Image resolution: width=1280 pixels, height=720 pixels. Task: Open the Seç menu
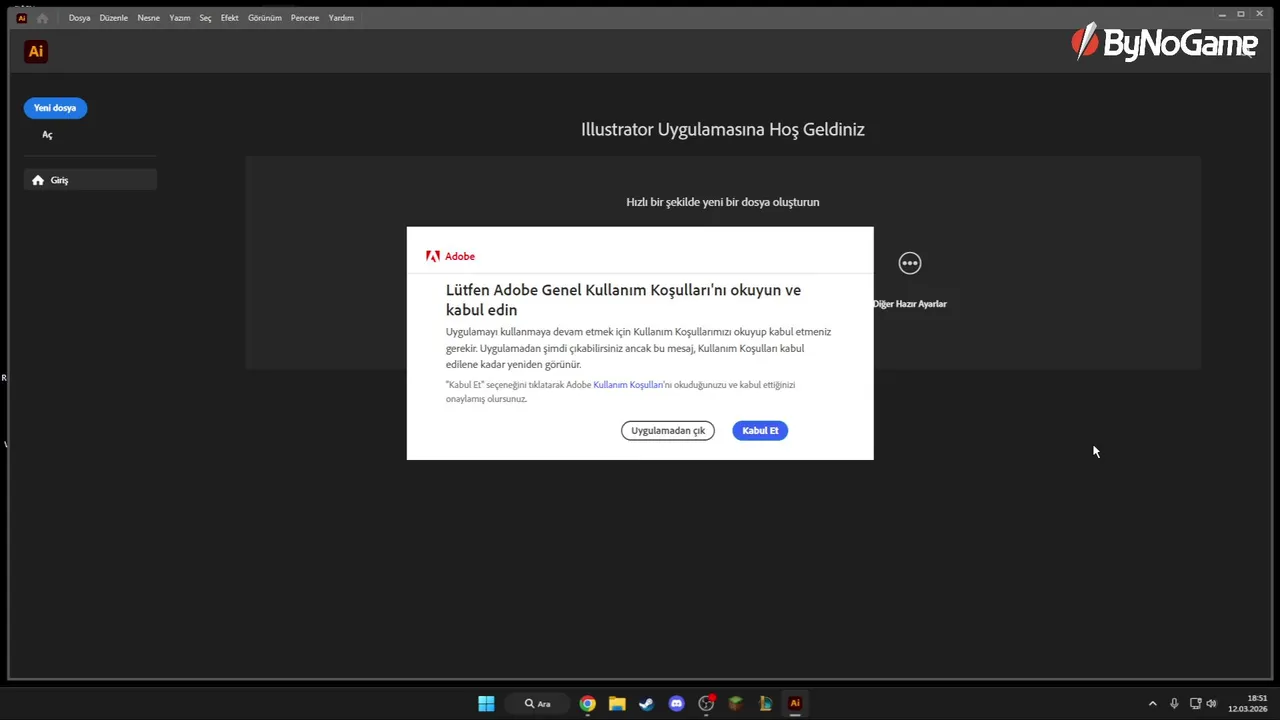[205, 18]
